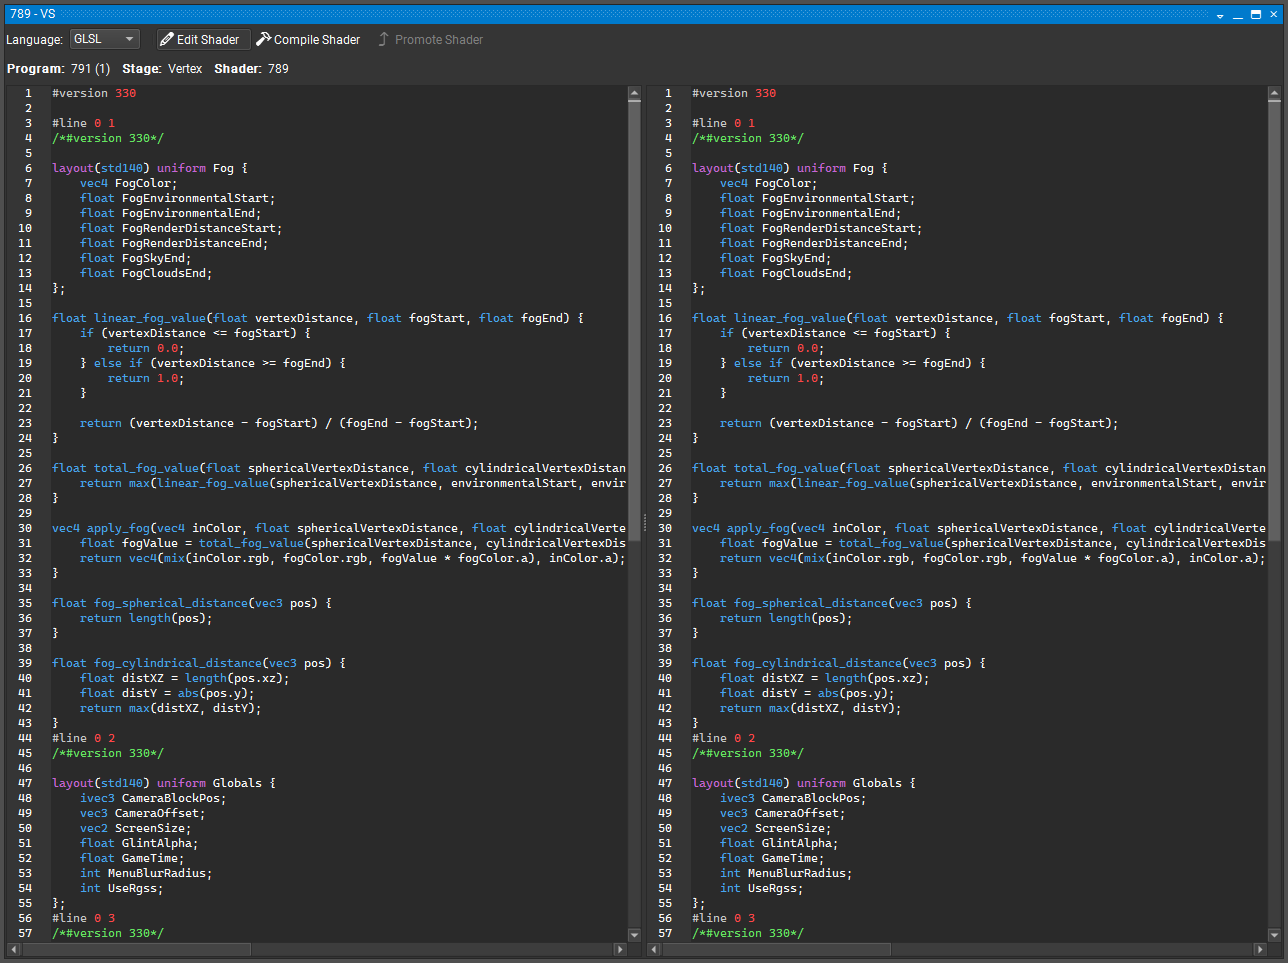Maximize the shader viewer window
The height and width of the screenshot is (963, 1288).
coord(1256,15)
